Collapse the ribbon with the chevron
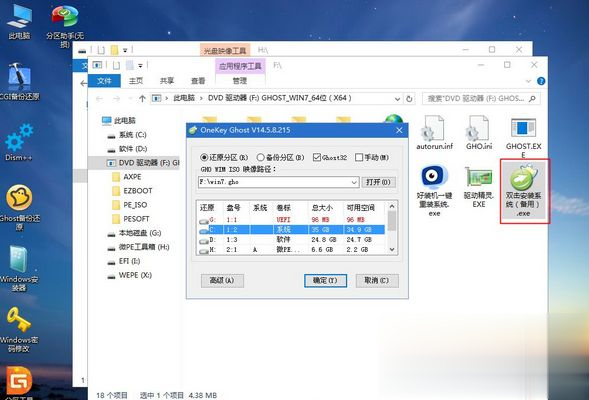The height and width of the screenshot is (400, 589). tap(529, 81)
